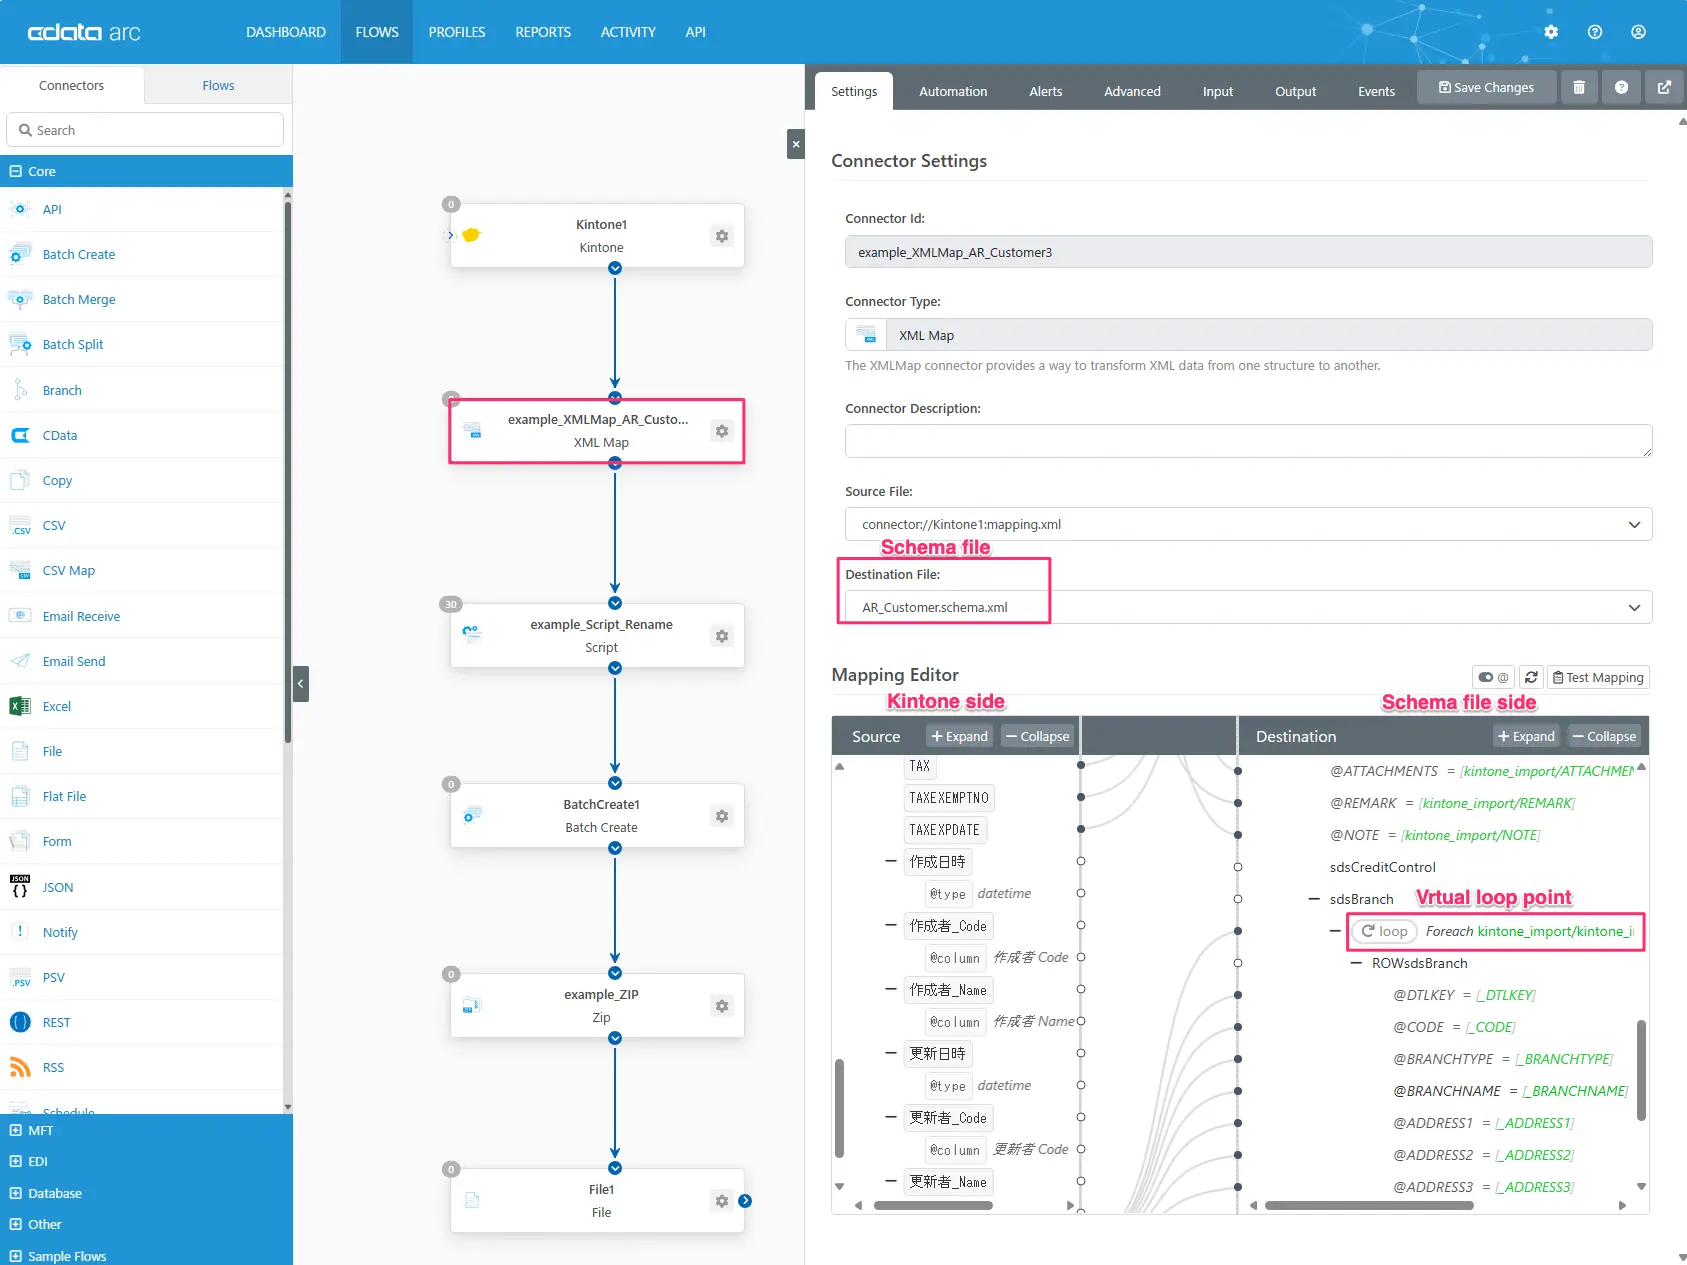
Task: Toggle the loop button on sdsBranch
Action: 1385,931
